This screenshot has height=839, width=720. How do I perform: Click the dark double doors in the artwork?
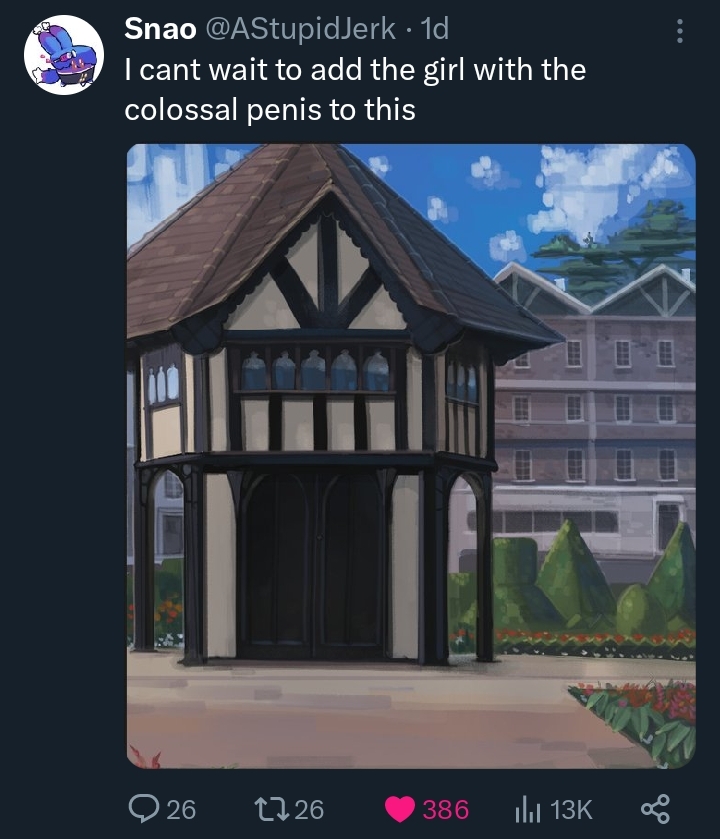[x=314, y=565]
